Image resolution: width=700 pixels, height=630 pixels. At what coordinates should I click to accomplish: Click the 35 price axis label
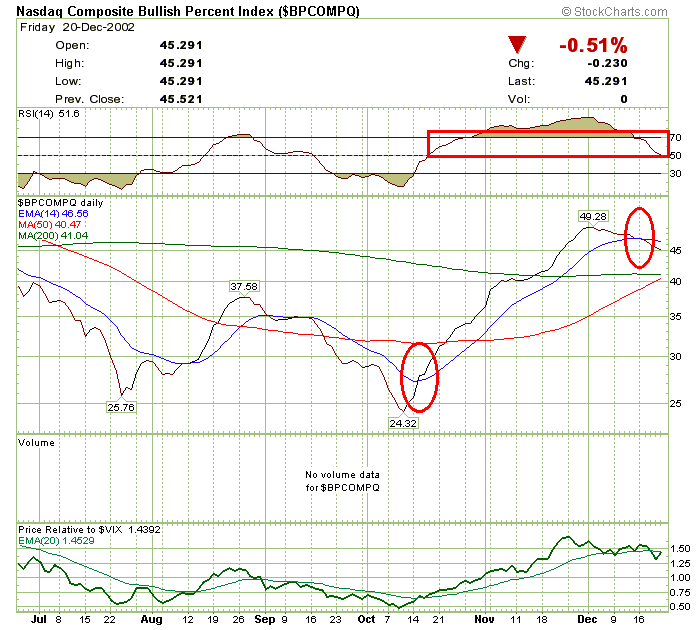675,317
